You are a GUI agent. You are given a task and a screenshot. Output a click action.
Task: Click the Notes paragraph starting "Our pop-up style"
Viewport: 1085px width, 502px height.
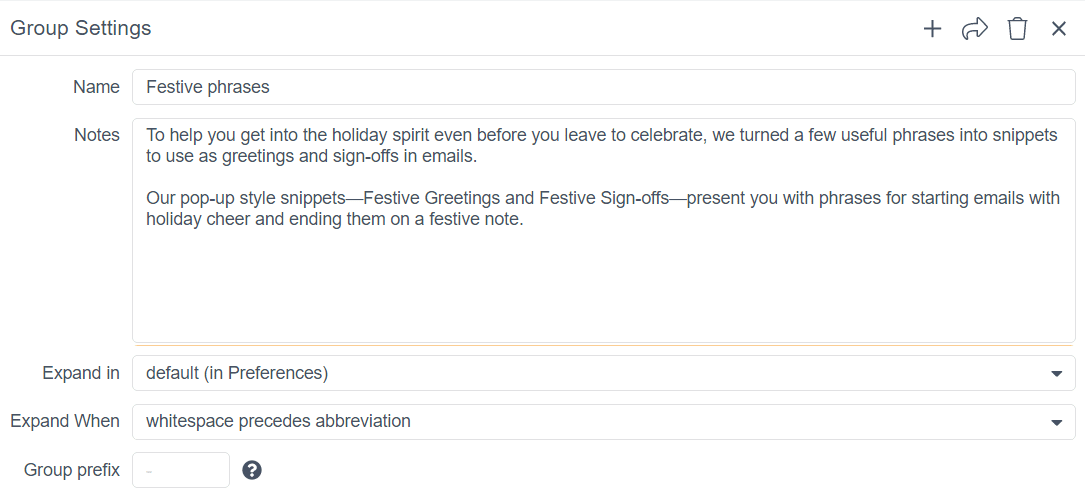click(603, 209)
